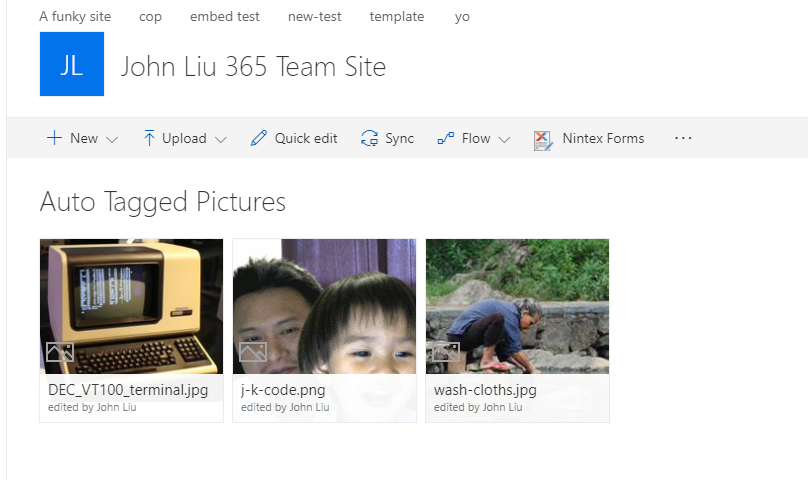
Task: Open the 'embed test' navigation link
Action: coord(225,17)
